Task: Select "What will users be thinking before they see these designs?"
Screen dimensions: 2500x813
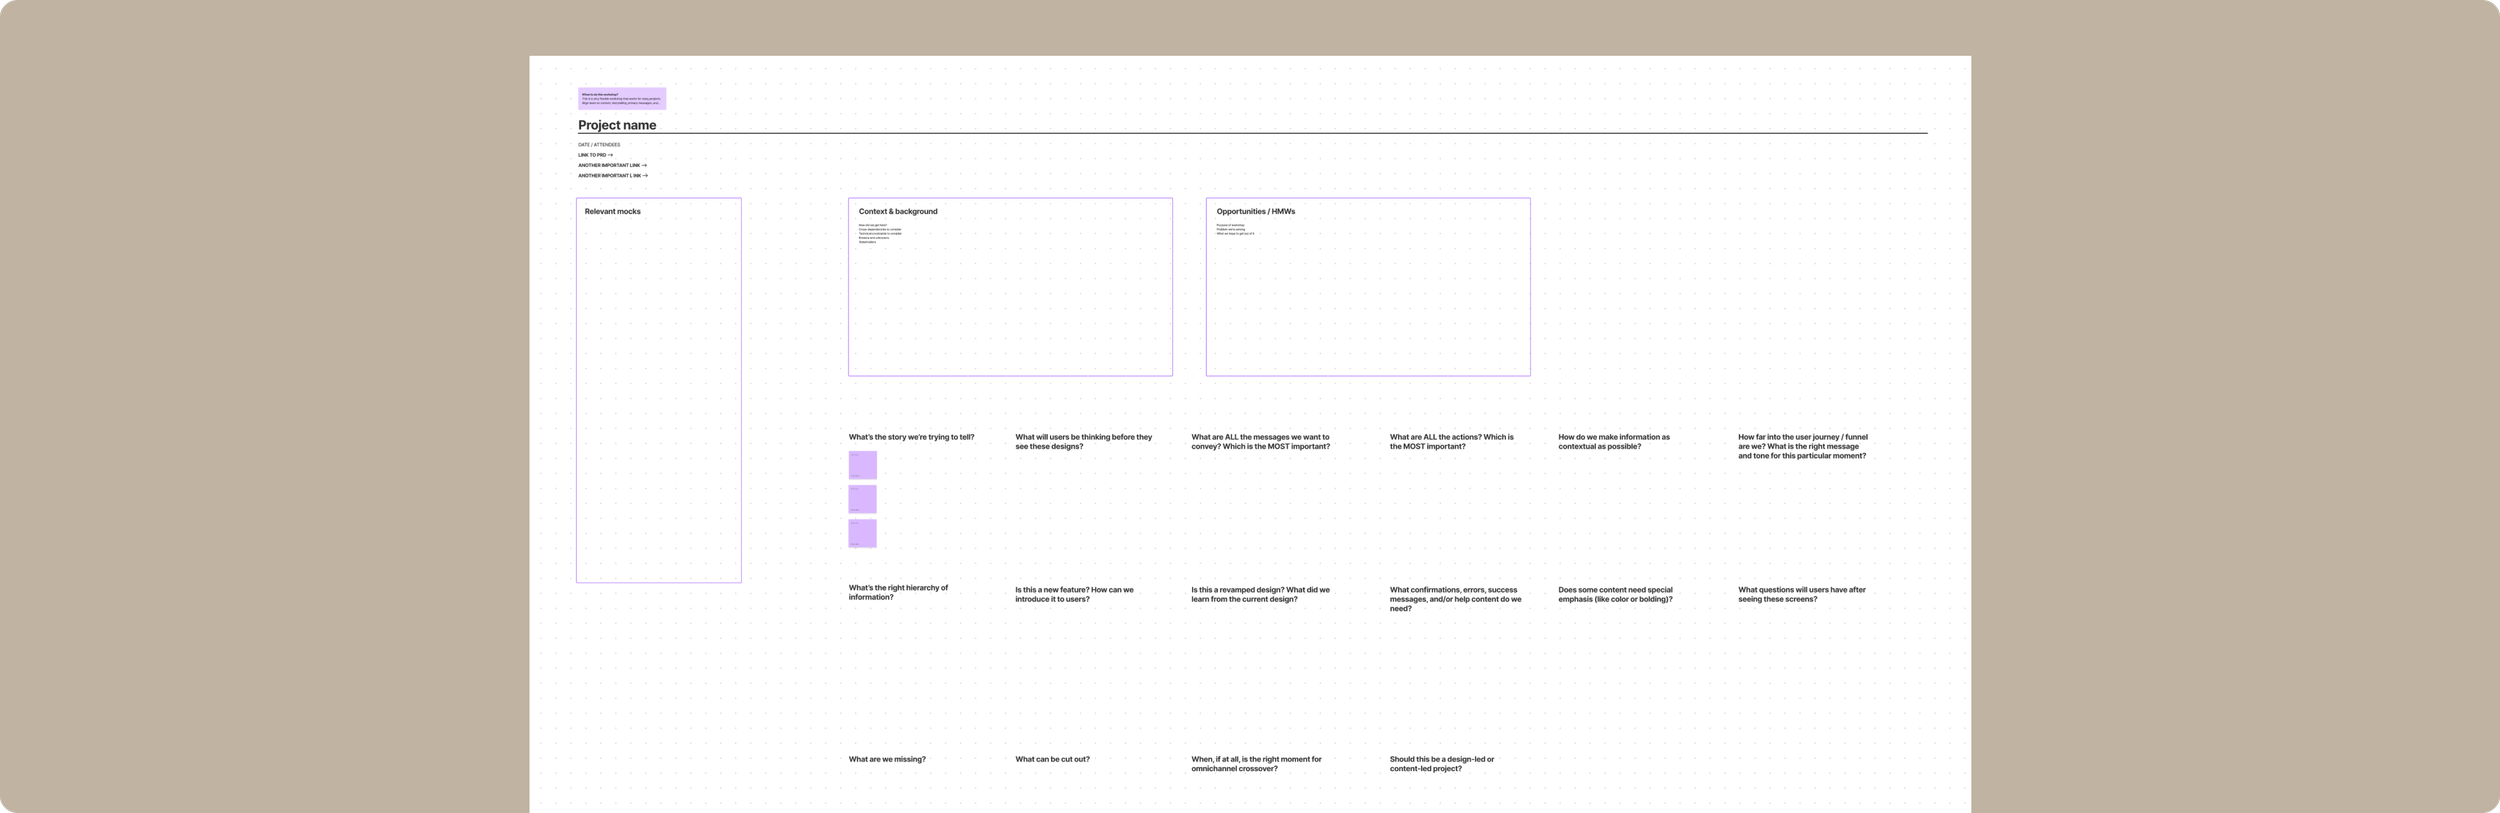Action: coord(1084,442)
